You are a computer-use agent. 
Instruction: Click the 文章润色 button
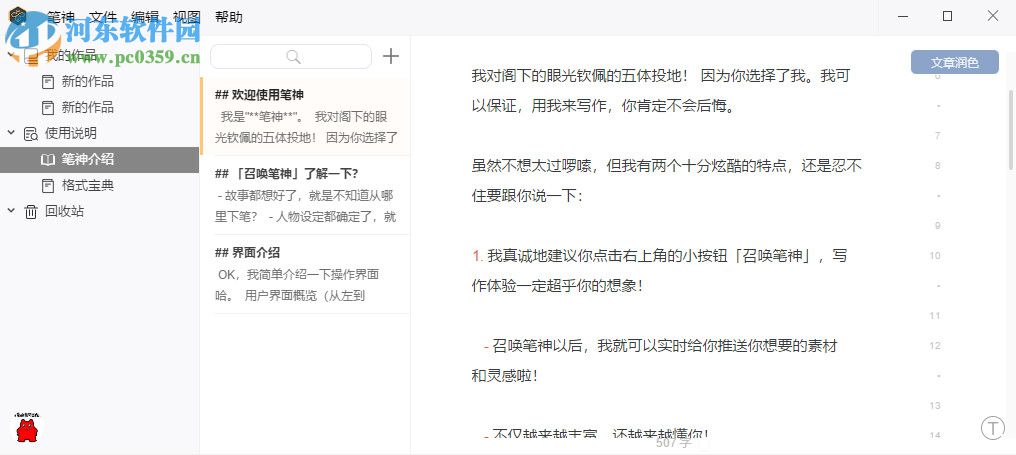point(954,62)
